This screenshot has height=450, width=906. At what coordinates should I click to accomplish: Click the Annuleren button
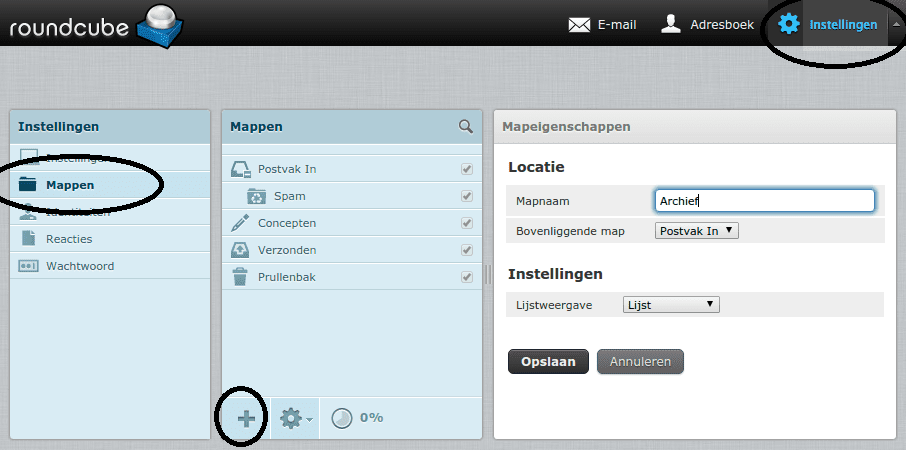[x=640, y=361]
